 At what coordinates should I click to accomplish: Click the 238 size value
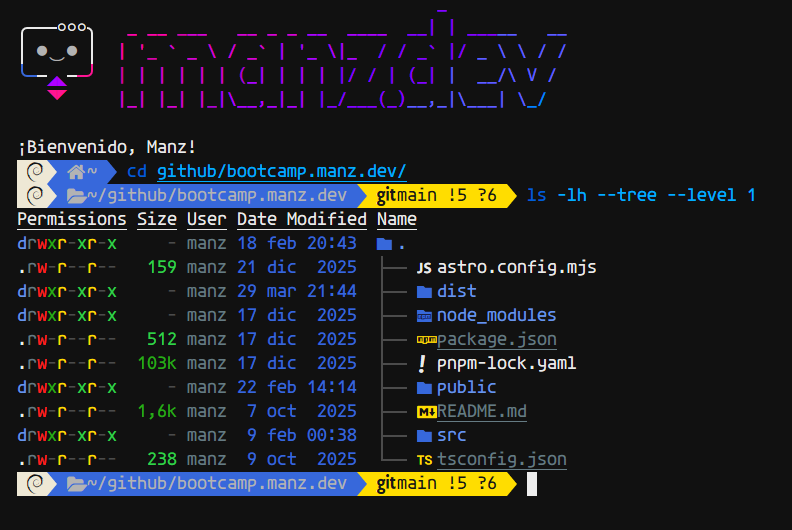pos(162,459)
